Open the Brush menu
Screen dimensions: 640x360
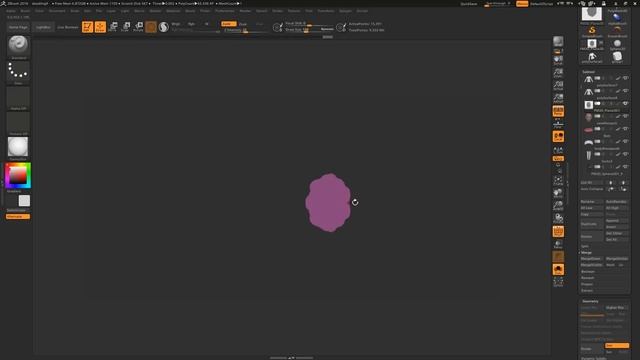[x=25, y=11]
